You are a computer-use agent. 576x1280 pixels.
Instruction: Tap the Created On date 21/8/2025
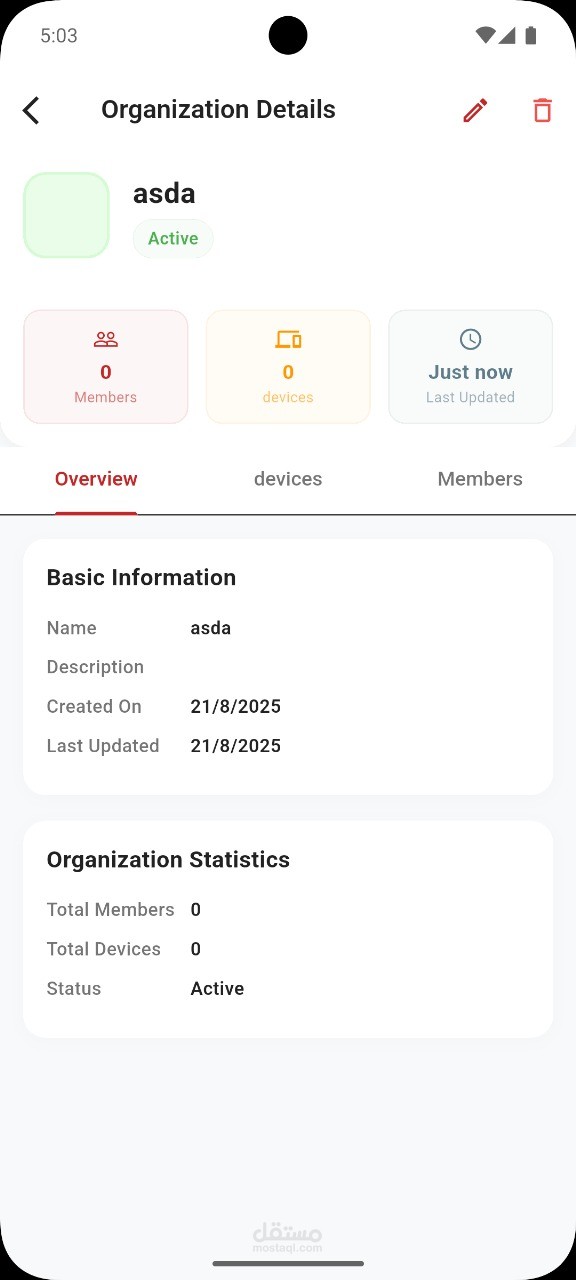point(236,707)
